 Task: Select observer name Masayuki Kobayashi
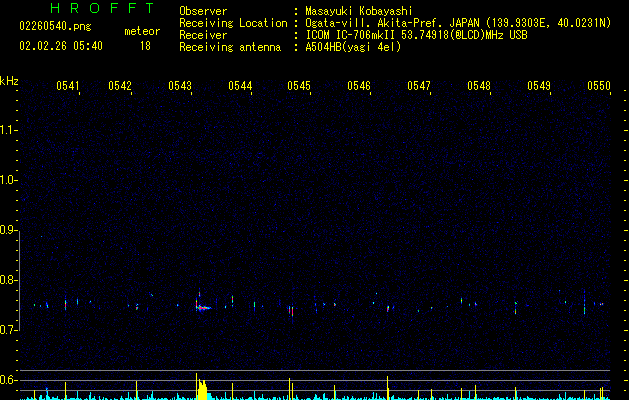[x=359, y=11]
